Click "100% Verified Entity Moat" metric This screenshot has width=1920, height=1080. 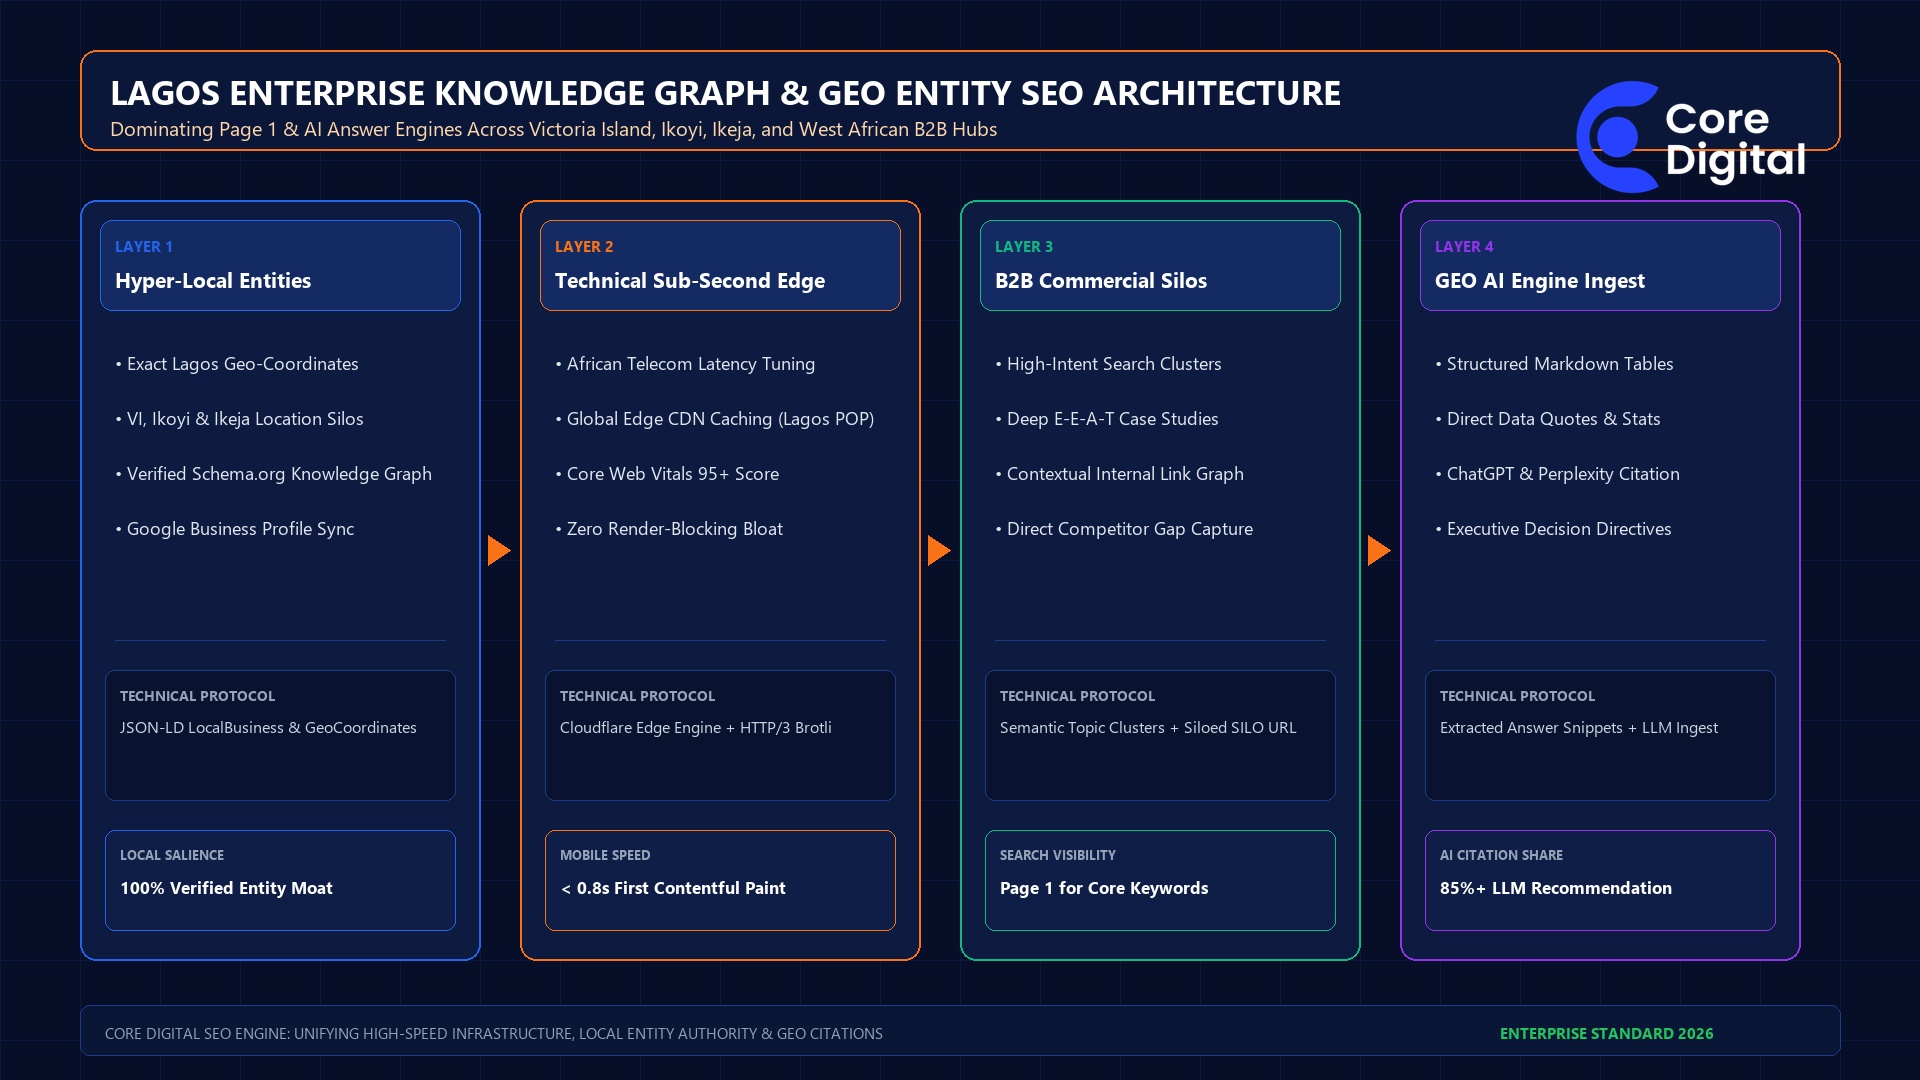(x=226, y=888)
